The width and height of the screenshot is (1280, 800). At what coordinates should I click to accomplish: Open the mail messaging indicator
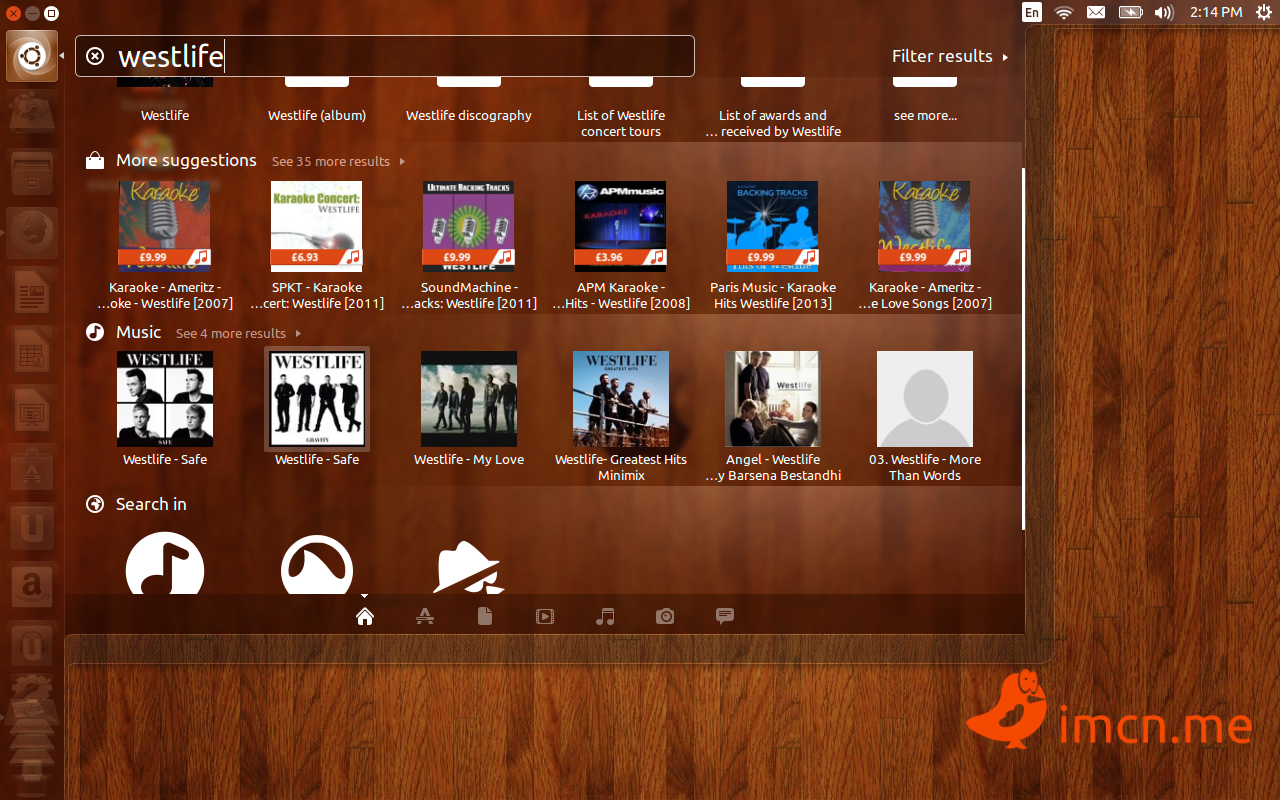point(1096,12)
